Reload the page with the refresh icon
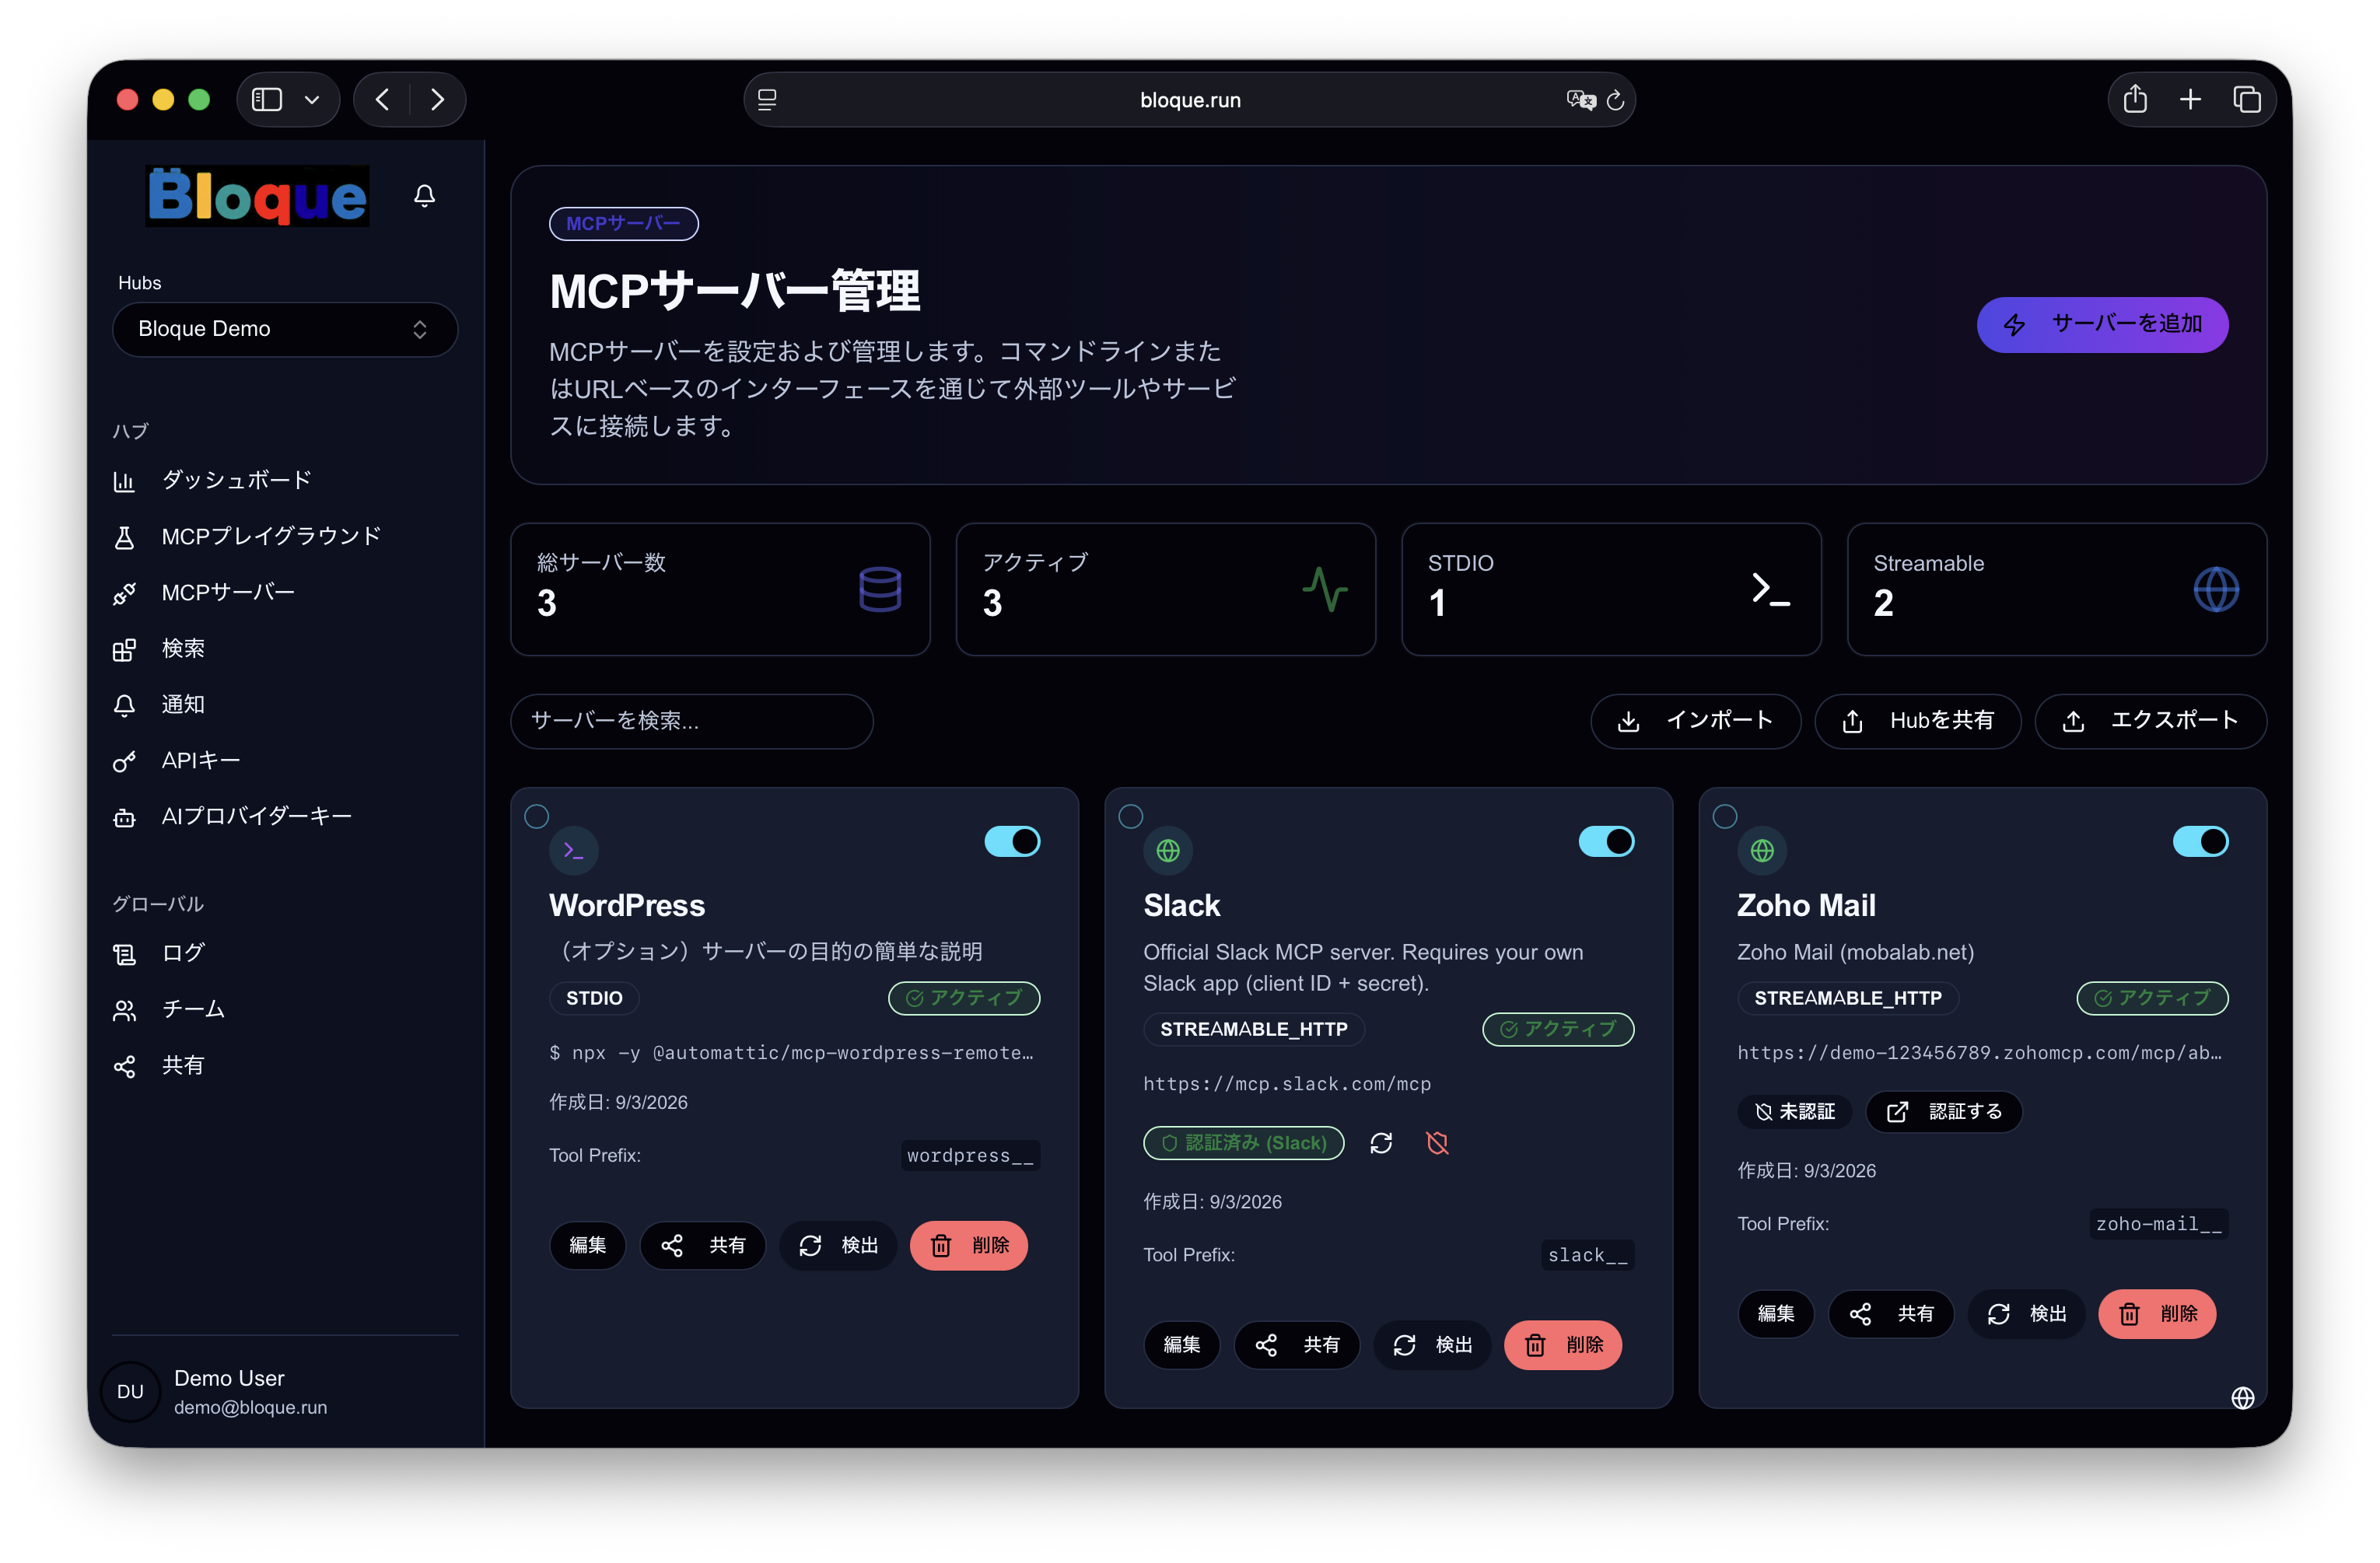This screenshot has height=1563, width=2380. [x=1615, y=100]
